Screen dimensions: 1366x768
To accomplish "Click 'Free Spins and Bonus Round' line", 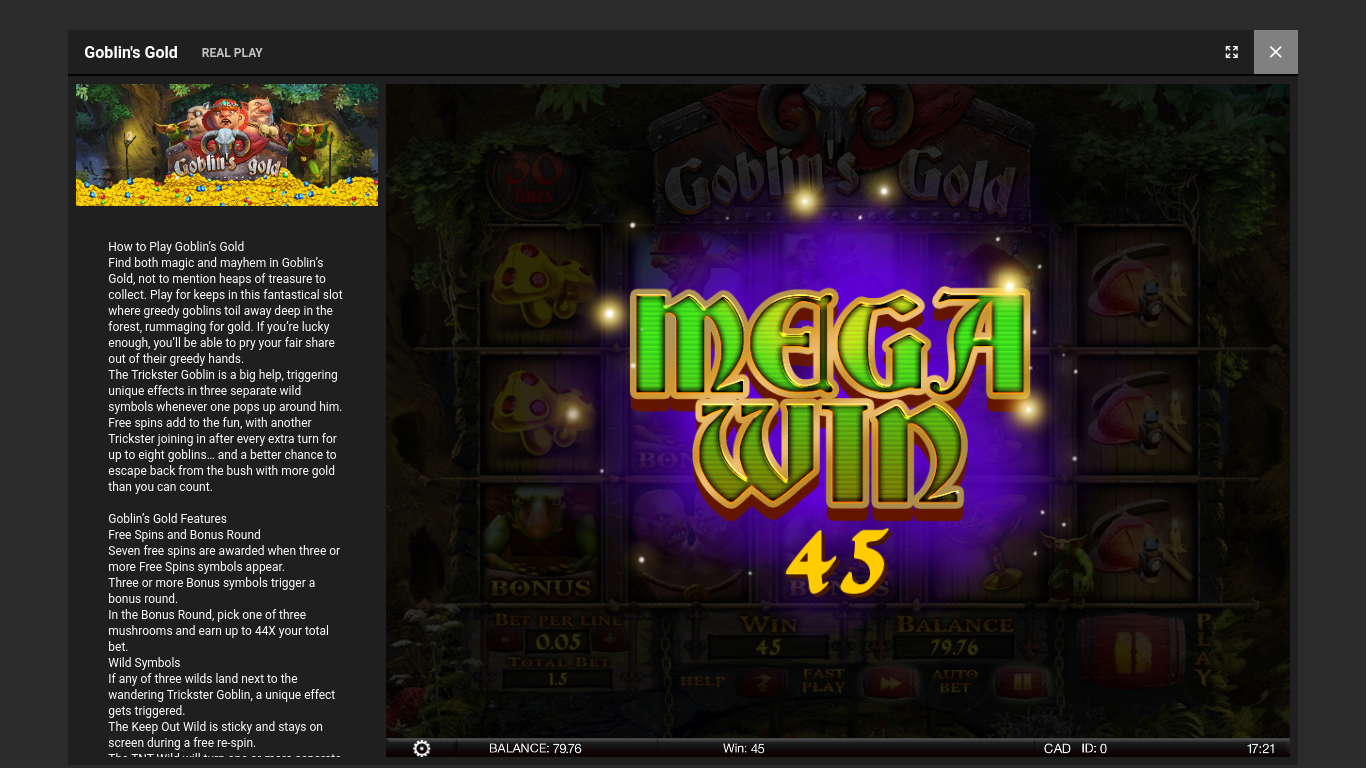I will point(184,535).
